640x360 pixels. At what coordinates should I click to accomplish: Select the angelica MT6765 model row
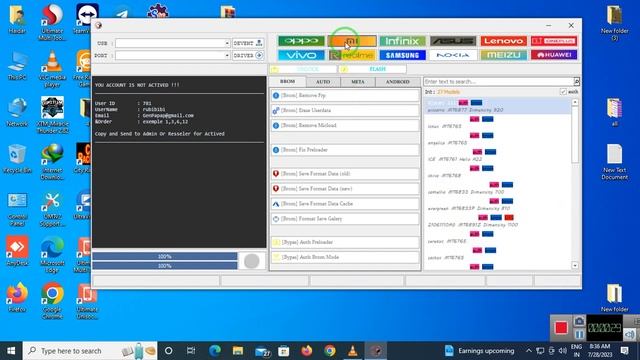coord(497,139)
